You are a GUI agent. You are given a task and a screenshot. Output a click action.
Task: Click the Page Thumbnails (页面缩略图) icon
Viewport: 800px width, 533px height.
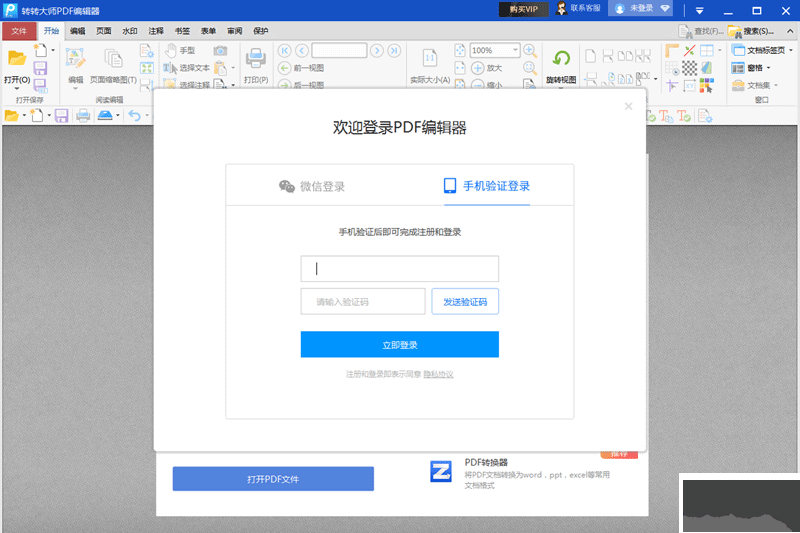click(x=113, y=59)
